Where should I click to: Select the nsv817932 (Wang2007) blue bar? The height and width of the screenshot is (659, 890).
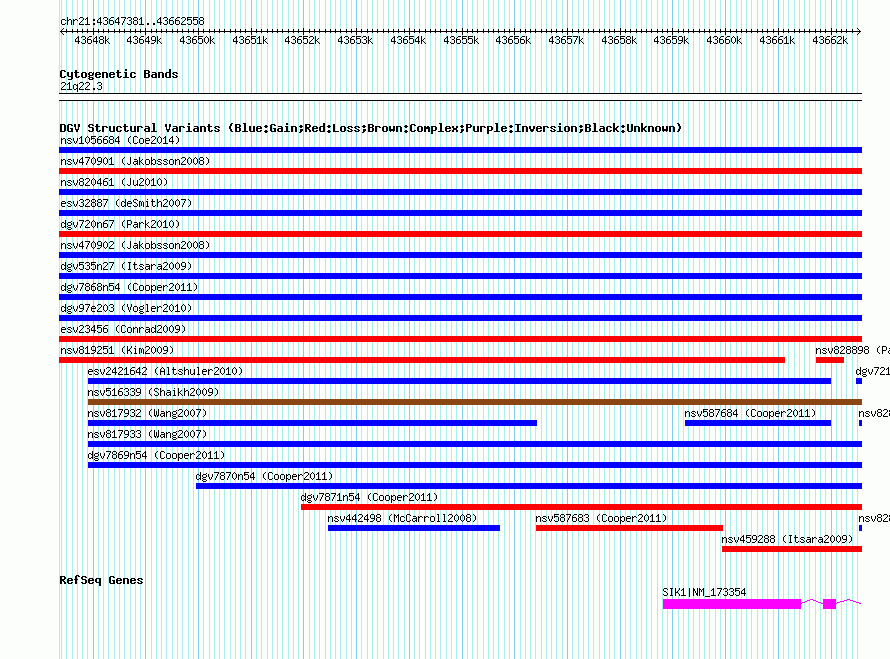(312, 423)
